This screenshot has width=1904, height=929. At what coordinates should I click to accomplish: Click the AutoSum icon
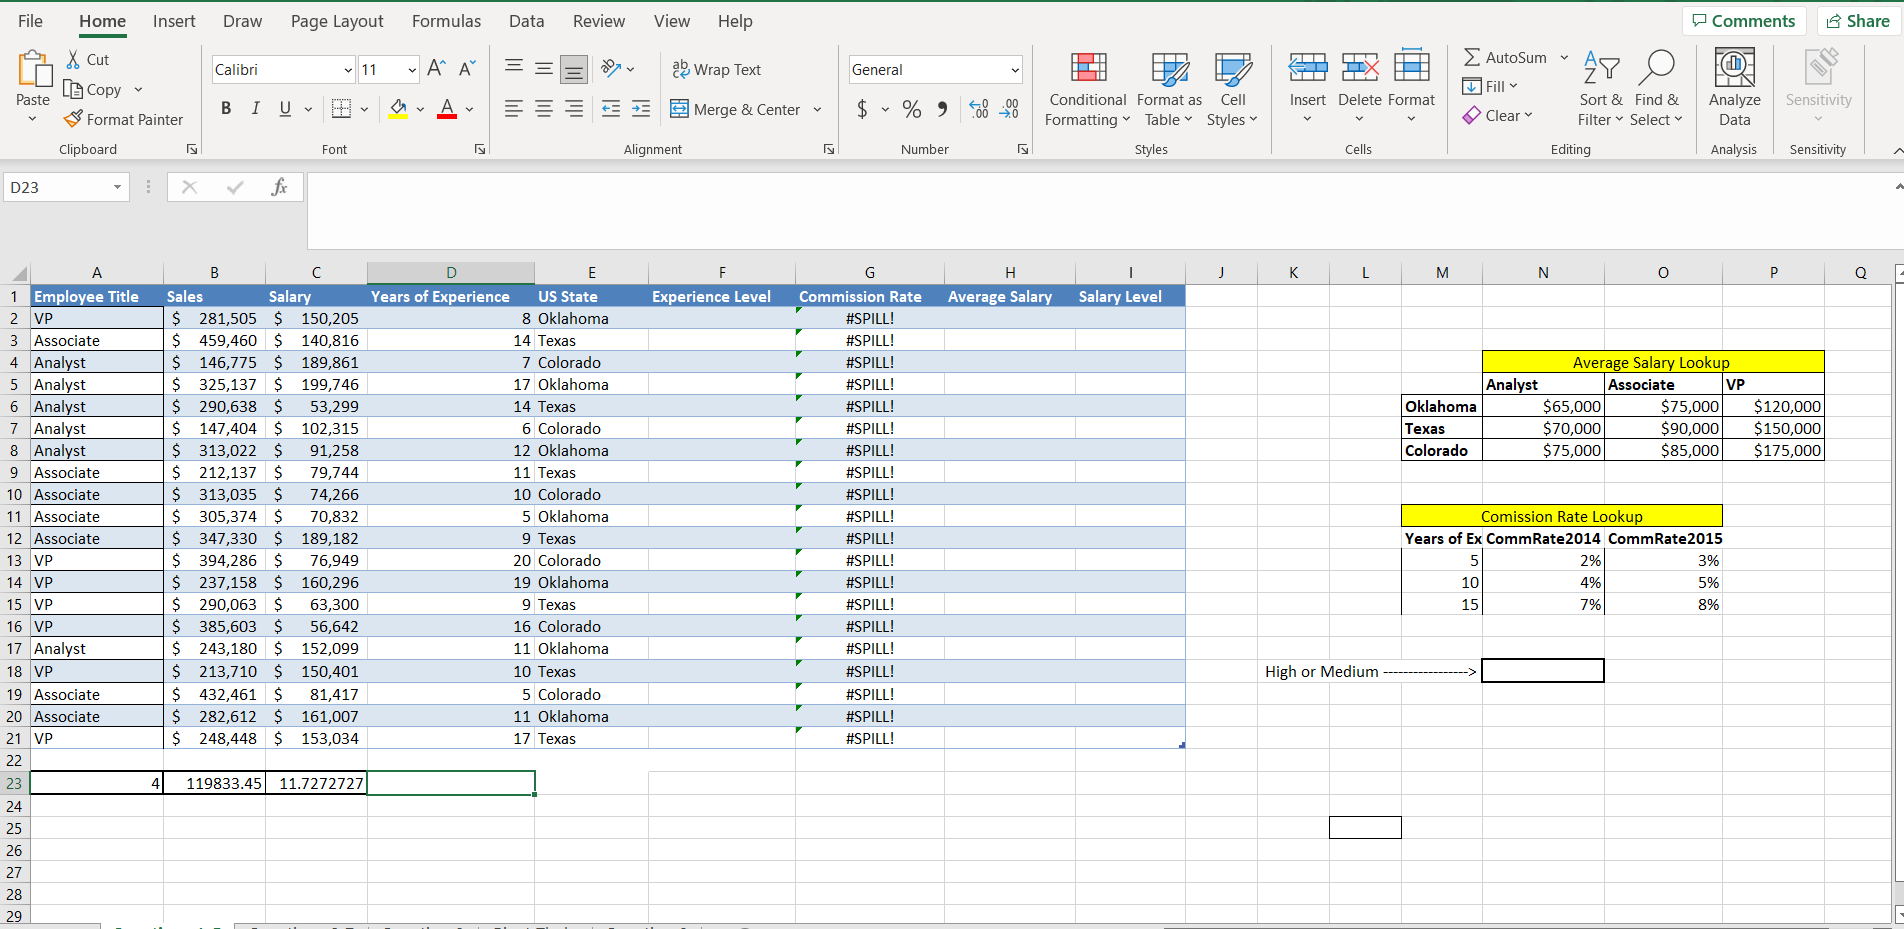[x=1474, y=57]
